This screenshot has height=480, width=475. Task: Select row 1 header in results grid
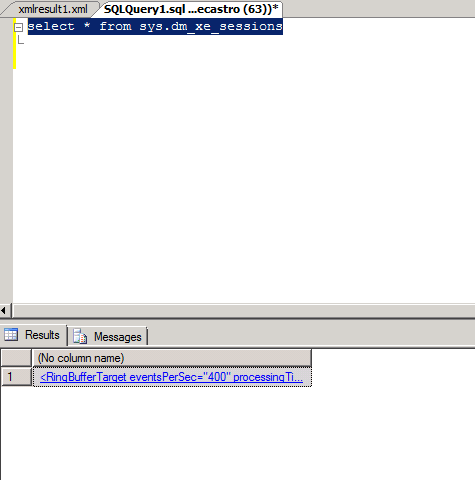point(16,377)
